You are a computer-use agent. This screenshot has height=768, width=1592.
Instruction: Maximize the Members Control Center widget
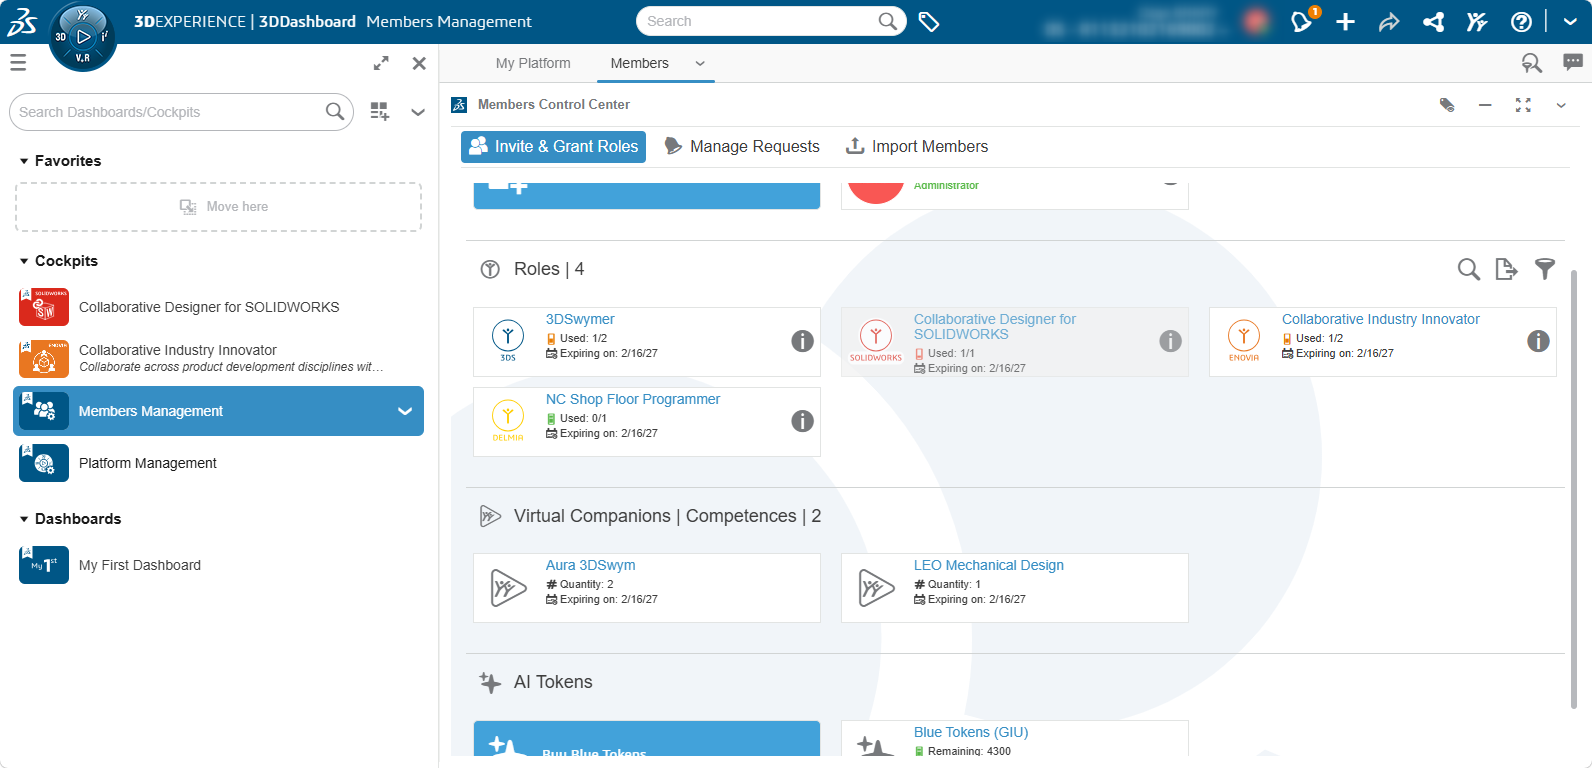[x=1523, y=105]
